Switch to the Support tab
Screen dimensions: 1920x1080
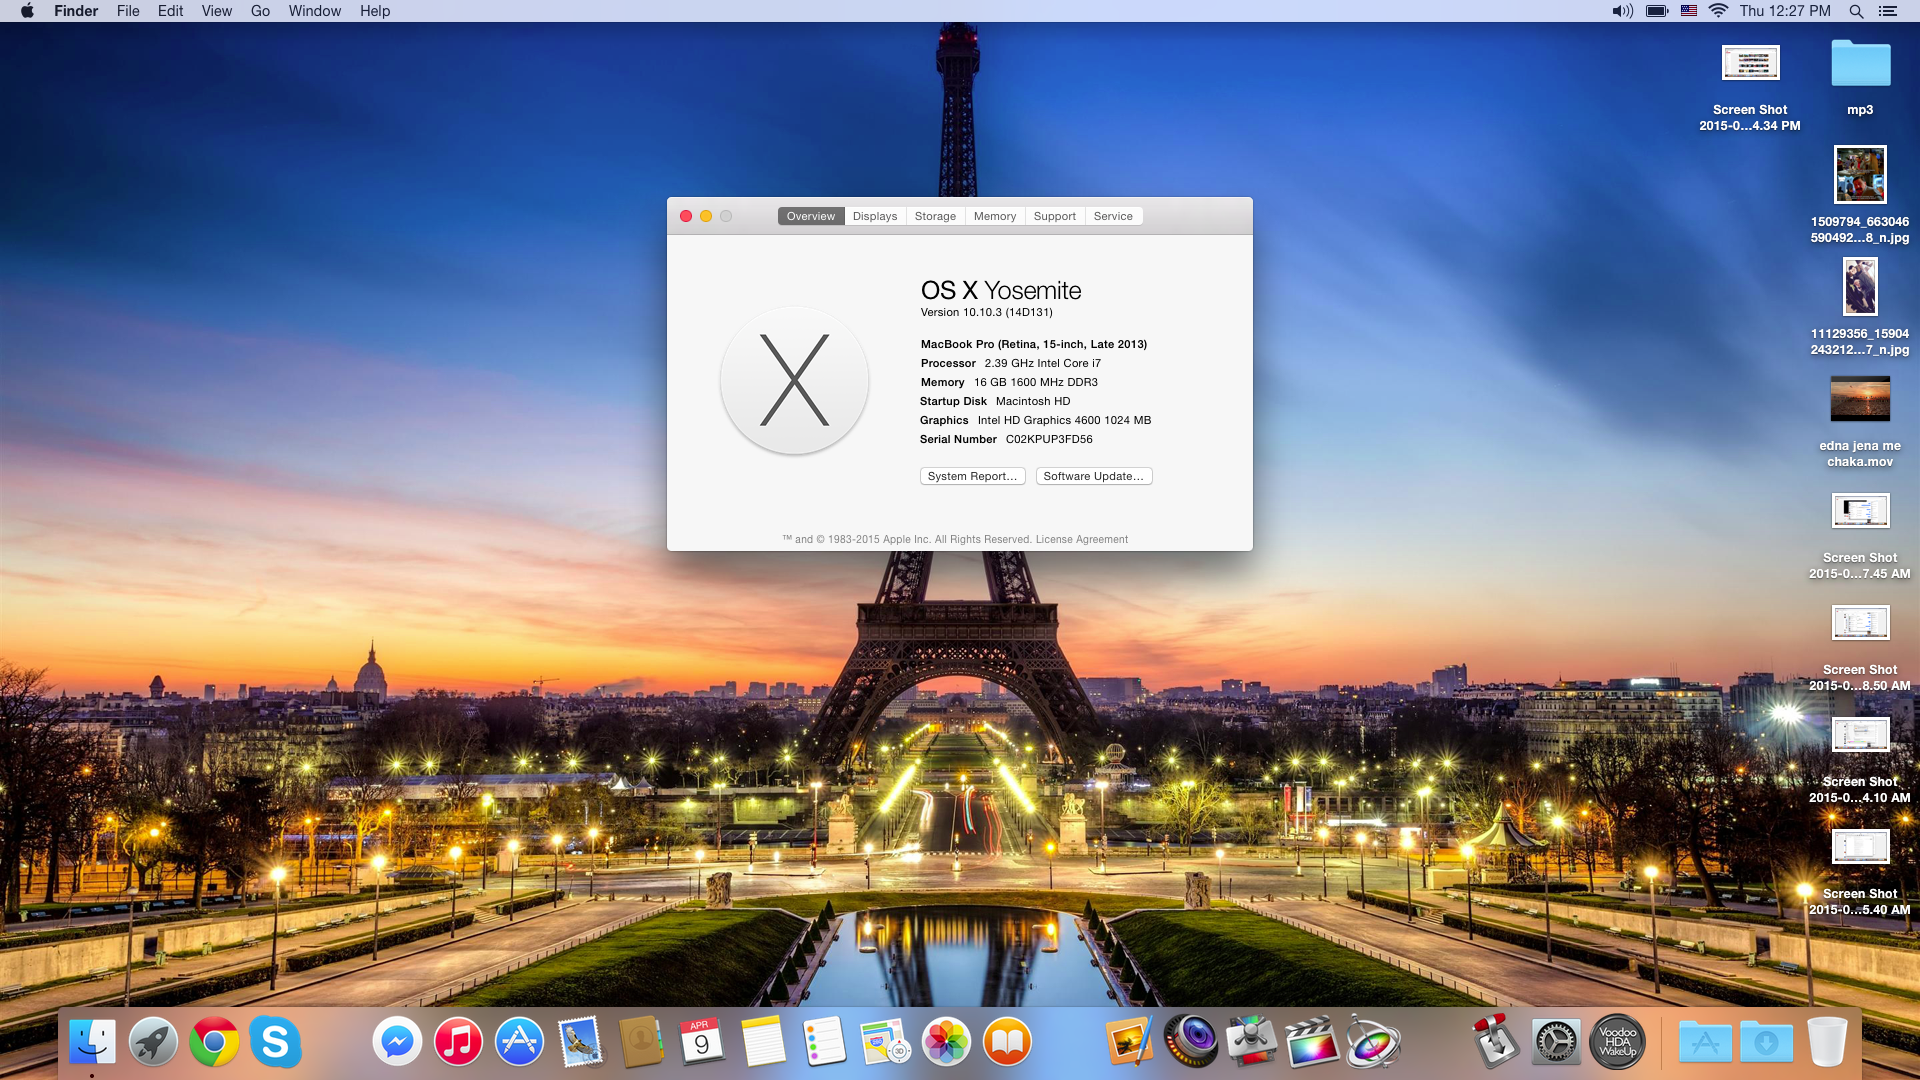tap(1055, 216)
